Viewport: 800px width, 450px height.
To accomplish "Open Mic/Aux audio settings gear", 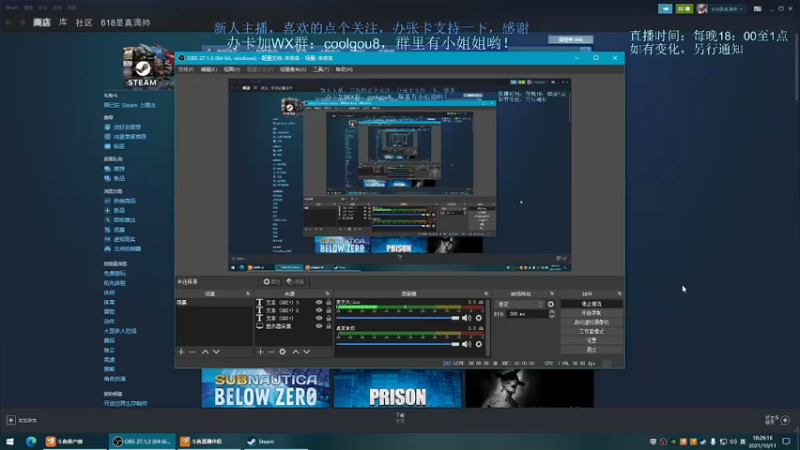I will pyautogui.click(x=479, y=318).
